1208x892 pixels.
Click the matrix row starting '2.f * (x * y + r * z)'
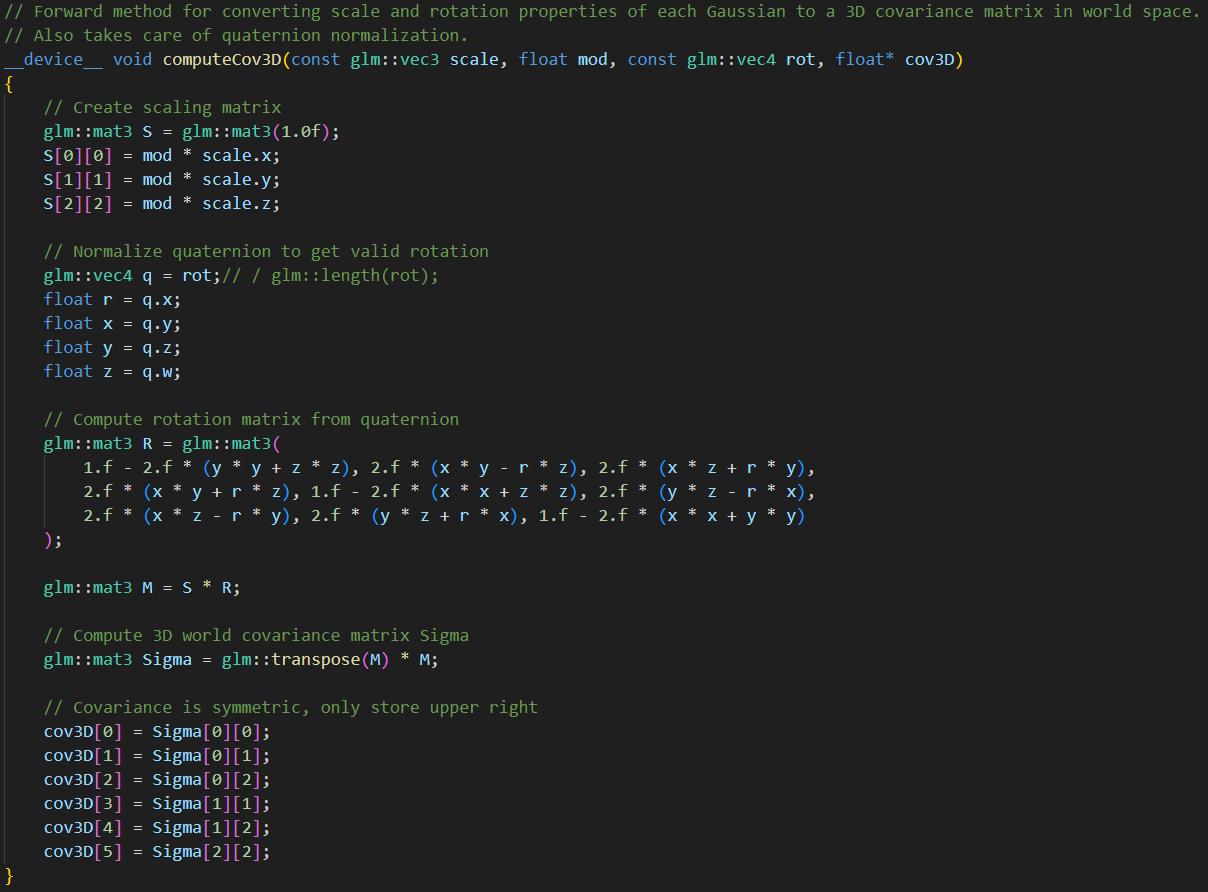coord(450,491)
